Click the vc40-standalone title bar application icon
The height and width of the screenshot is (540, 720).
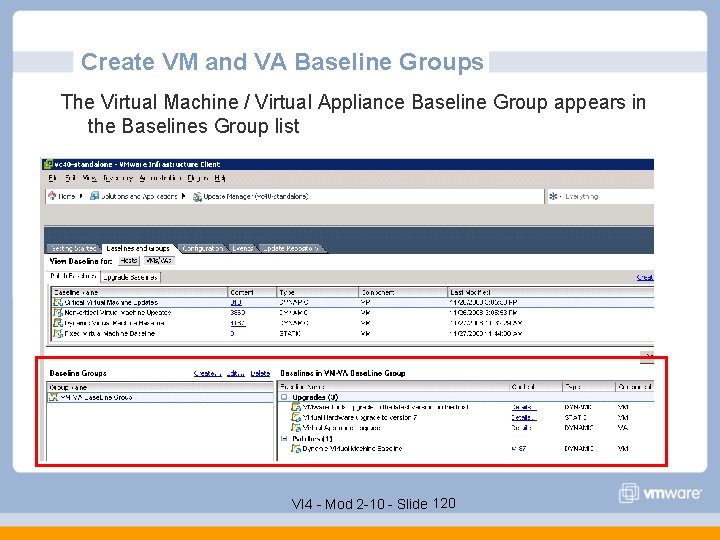[48, 164]
